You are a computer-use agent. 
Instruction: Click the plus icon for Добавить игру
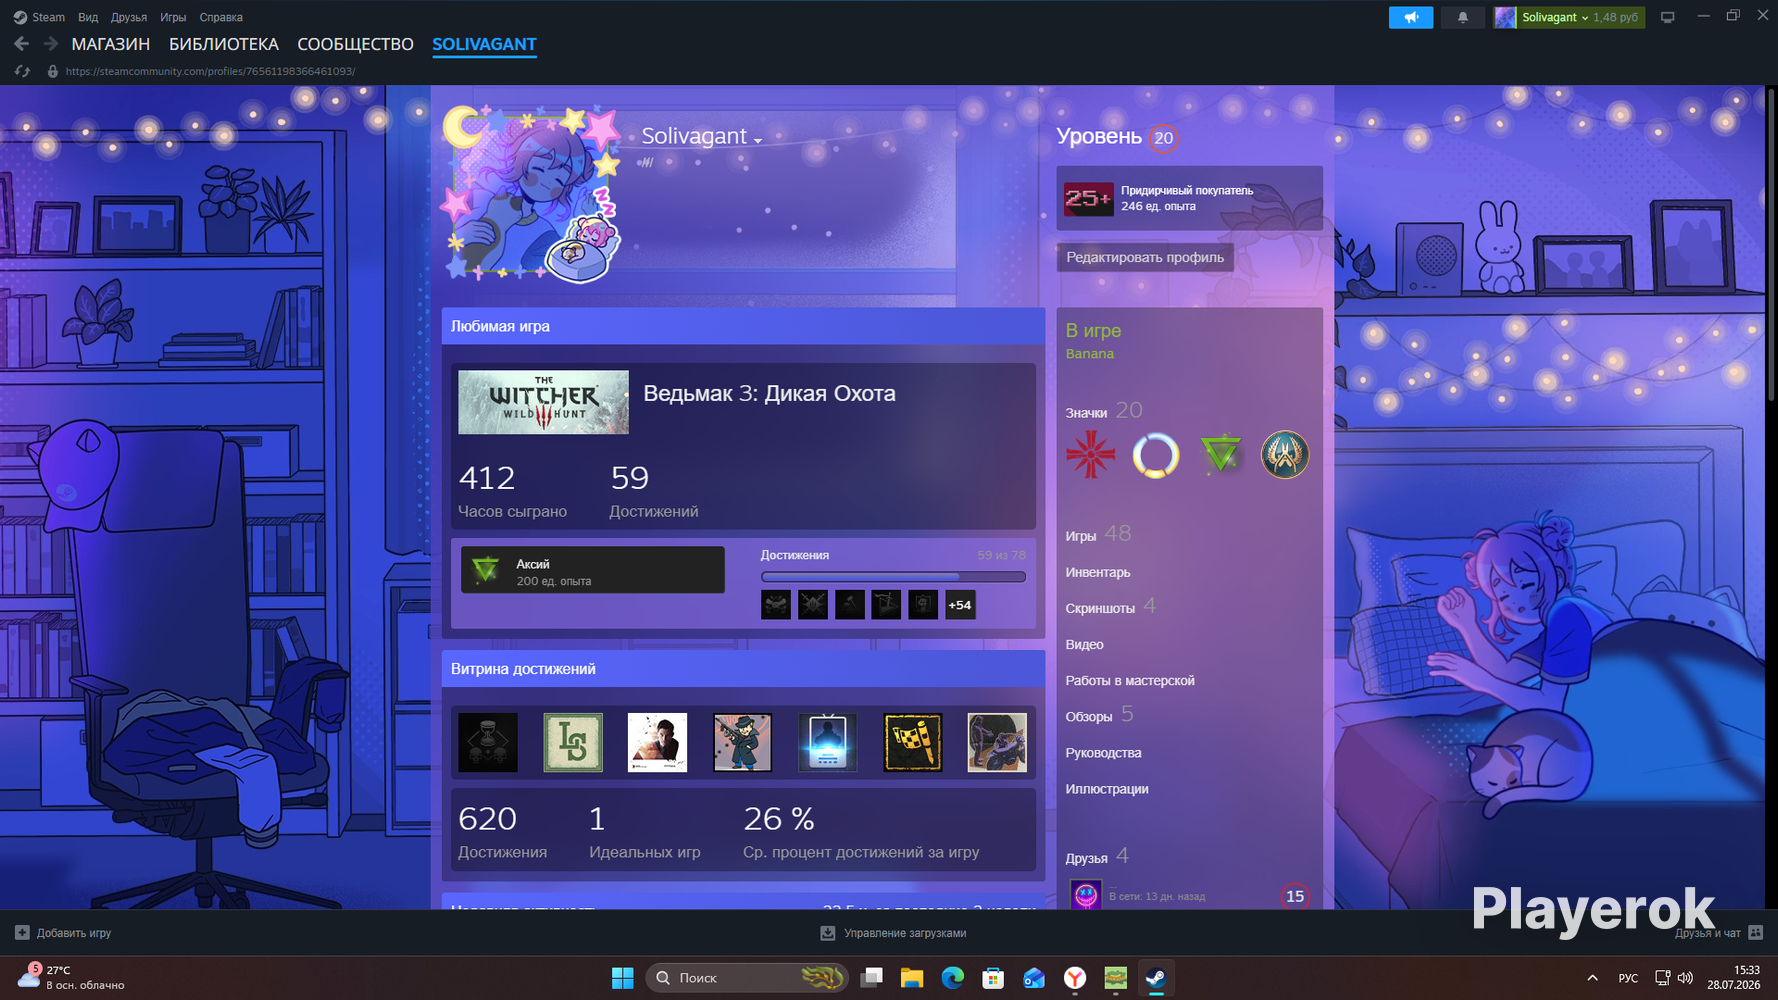(22, 933)
